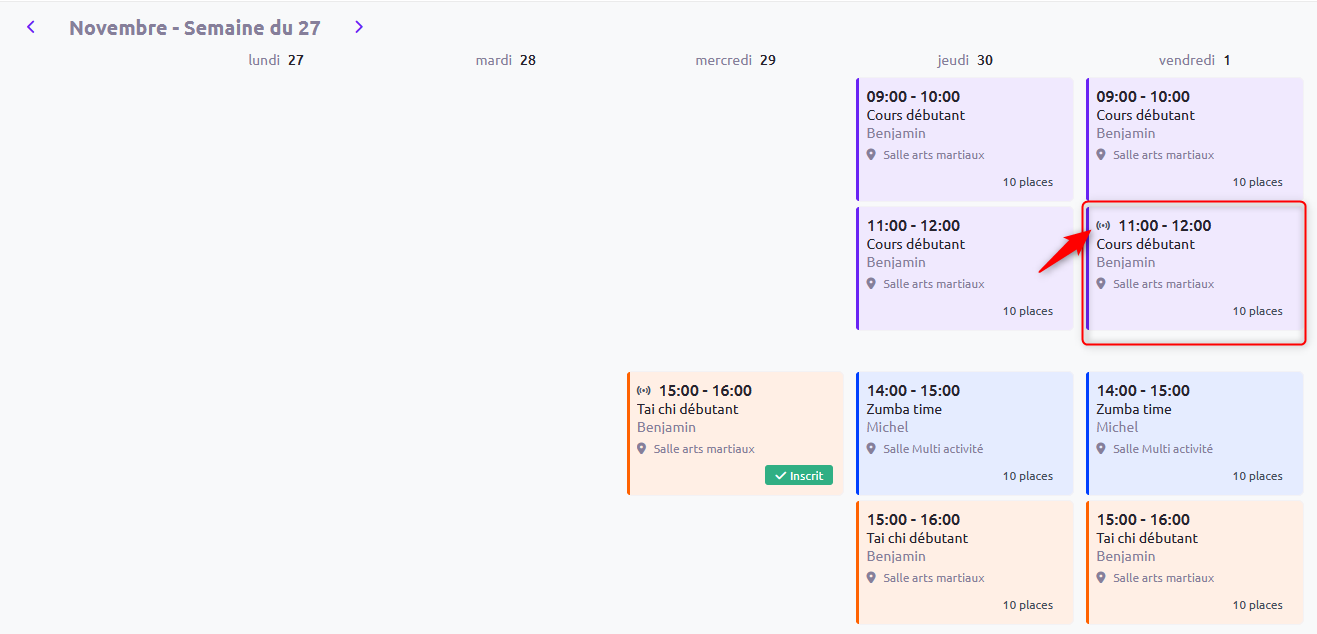The width and height of the screenshot is (1317, 634).
Task: Click location pin on Friday Zumba time
Action: tap(1101, 449)
